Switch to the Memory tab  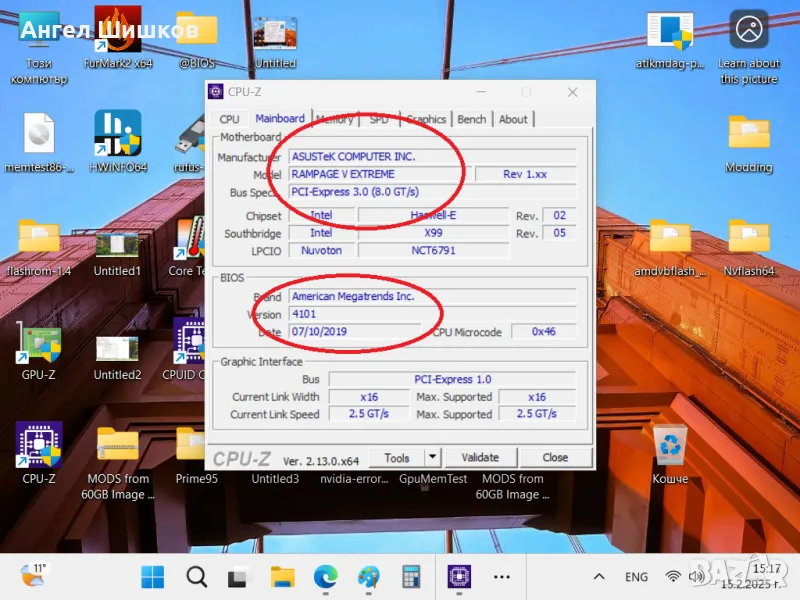coord(335,119)
